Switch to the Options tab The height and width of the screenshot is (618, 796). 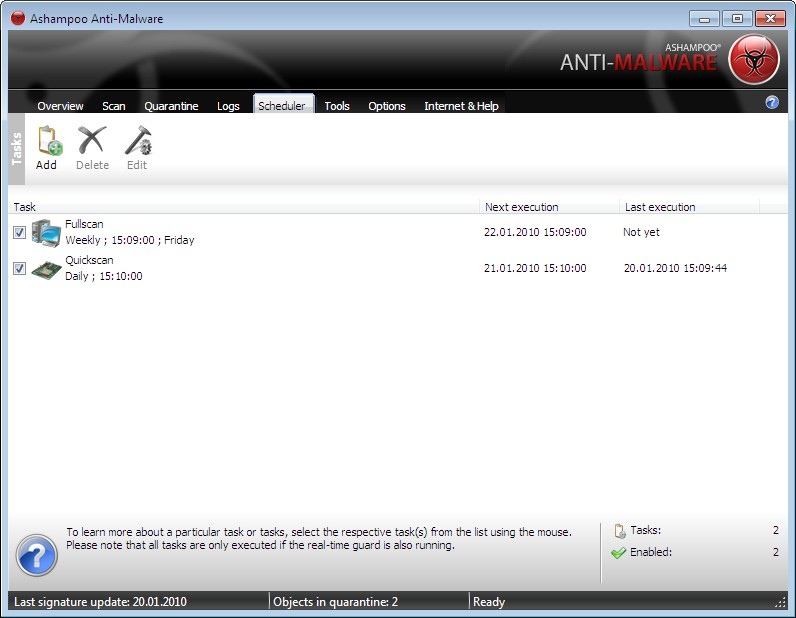tap(387, 106)
